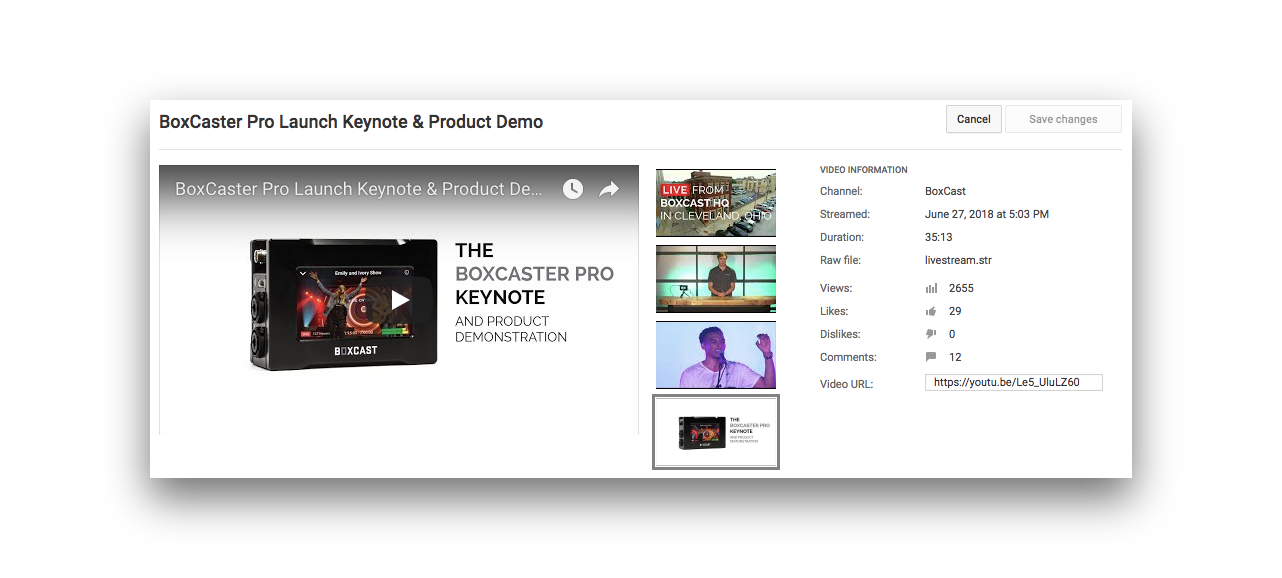Click the dislikes count 0
1282x578 pixels.
tap(952, 334)
